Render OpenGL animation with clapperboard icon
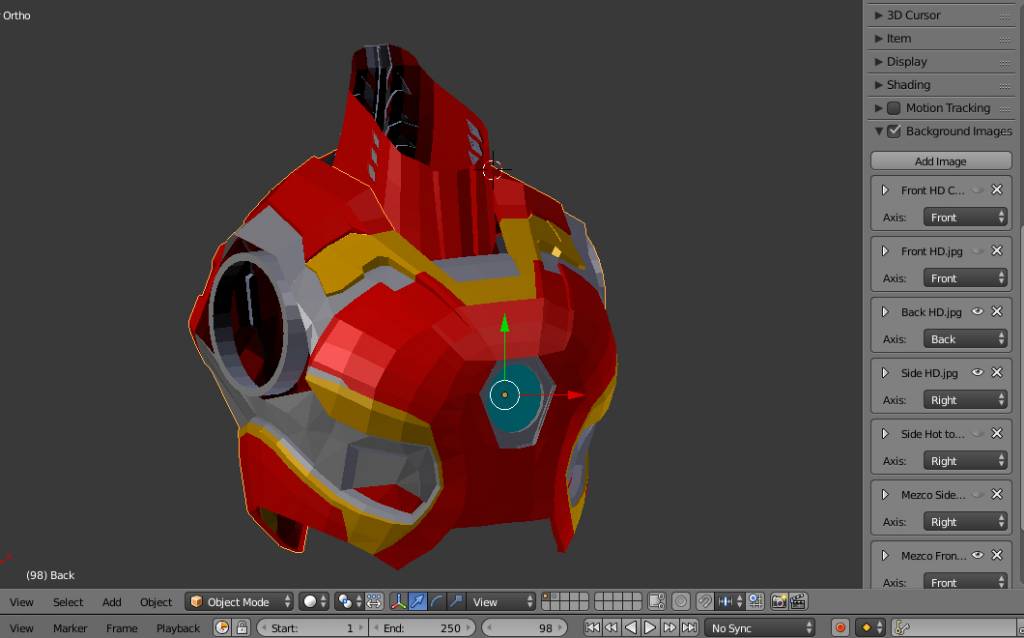1024x638 pixels. click(798, 601)
